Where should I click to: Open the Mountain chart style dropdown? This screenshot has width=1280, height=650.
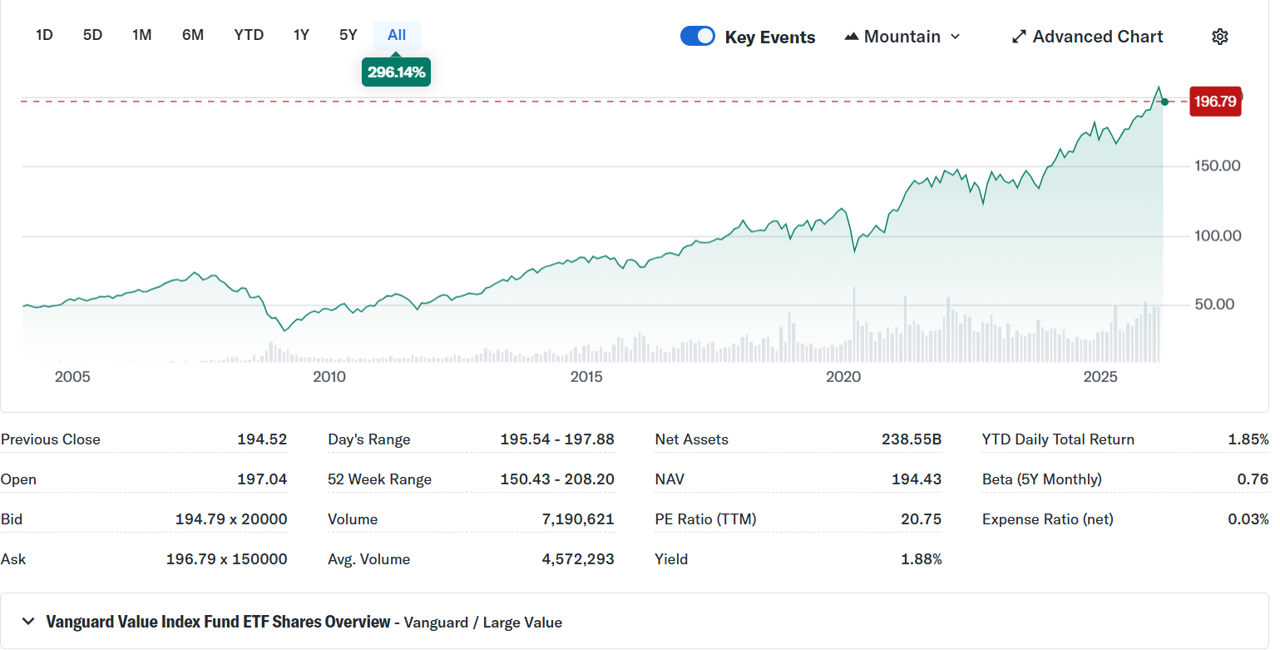tap(902, 37)
